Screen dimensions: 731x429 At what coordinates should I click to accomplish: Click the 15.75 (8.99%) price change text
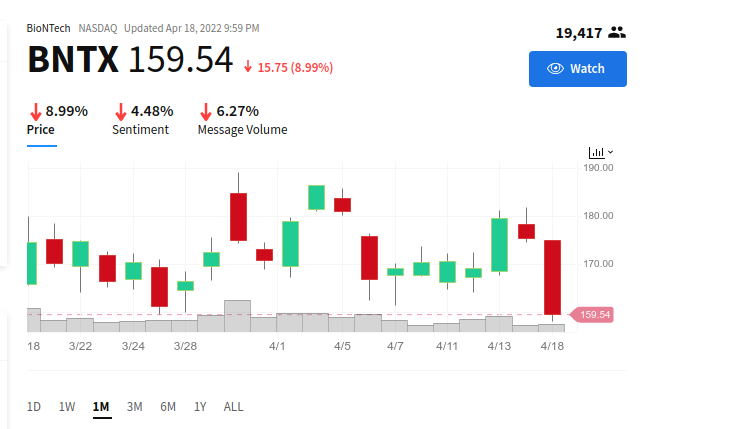295,68
